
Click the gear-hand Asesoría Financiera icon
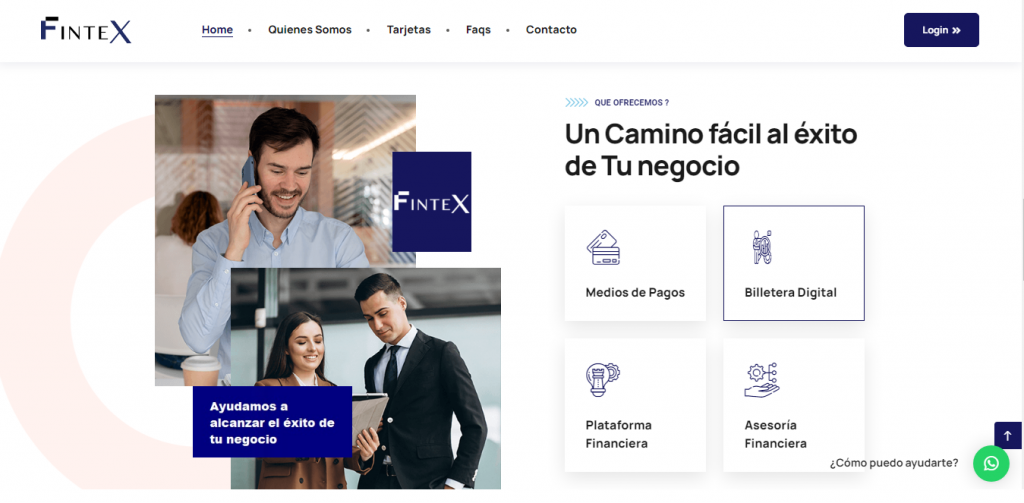pos(761,380)
